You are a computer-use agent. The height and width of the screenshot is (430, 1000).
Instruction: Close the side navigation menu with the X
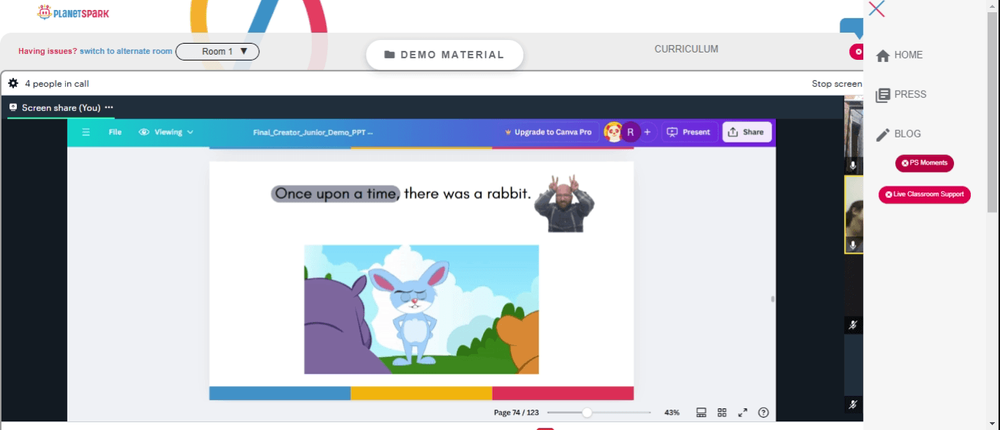tap(876, 9)
